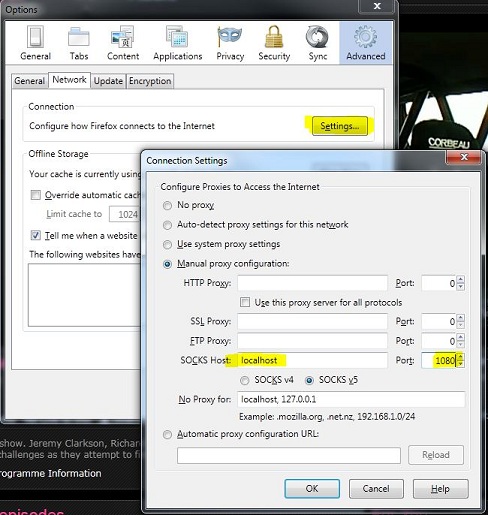
Task: Select Automatic proxy configuration URL option
Action: point(167,435)
